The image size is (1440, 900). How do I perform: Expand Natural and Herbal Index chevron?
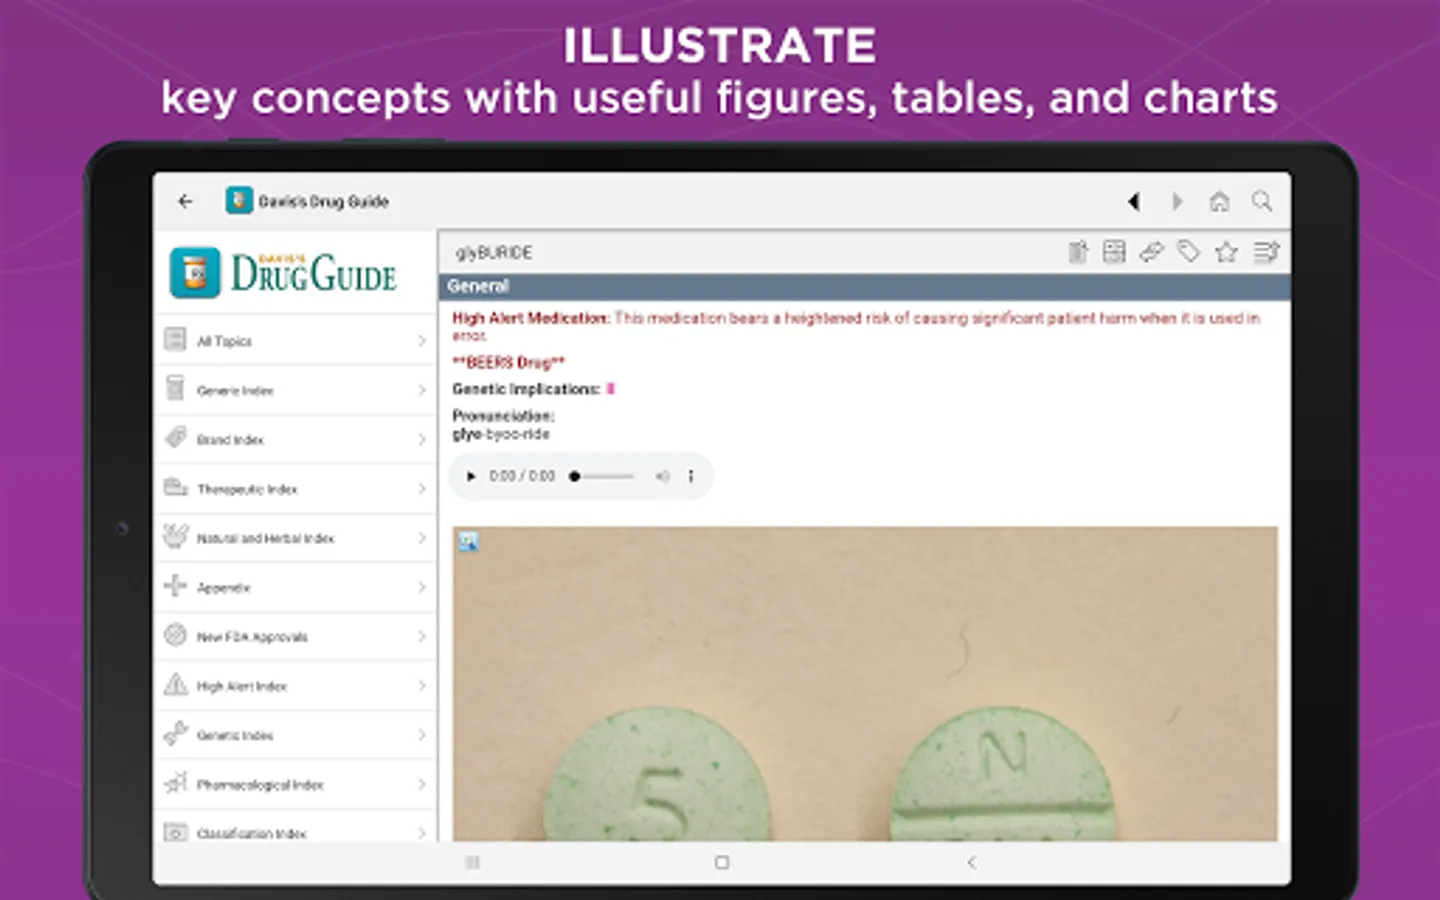(x=421, y=538)
